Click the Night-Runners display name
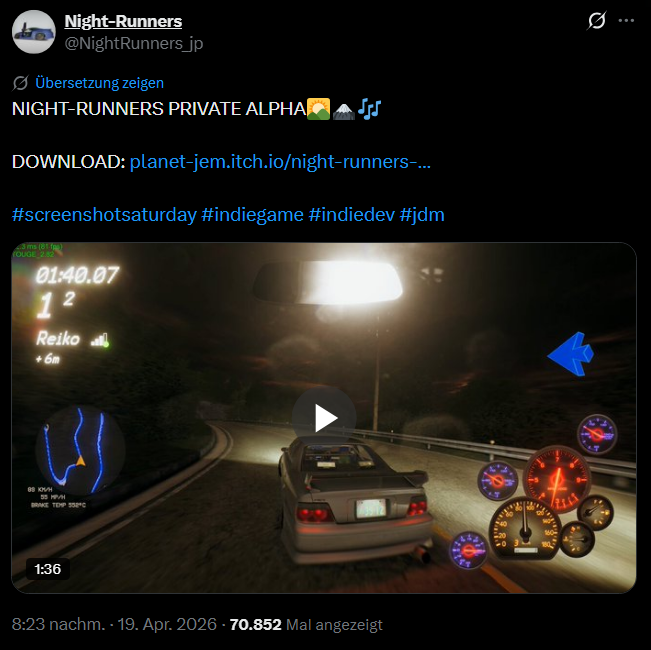 coord(123,21)
